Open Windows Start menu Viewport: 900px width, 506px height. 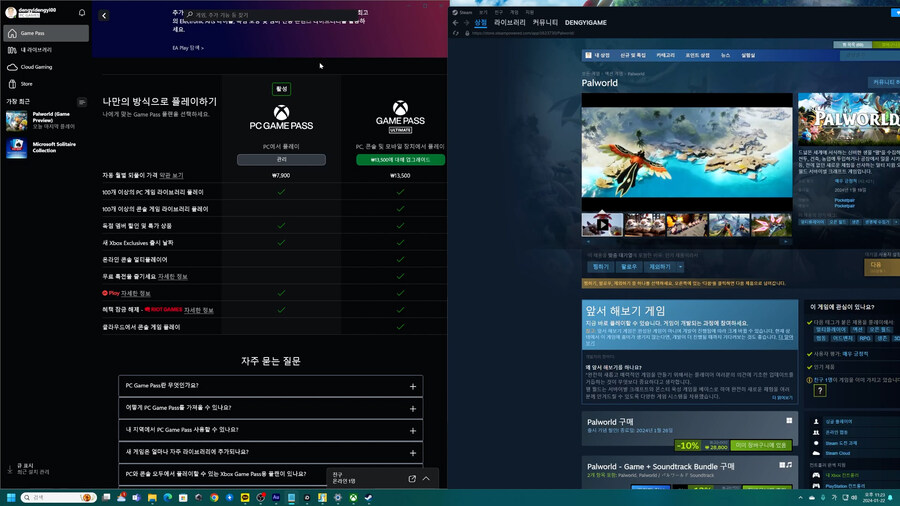coord(11,497)
